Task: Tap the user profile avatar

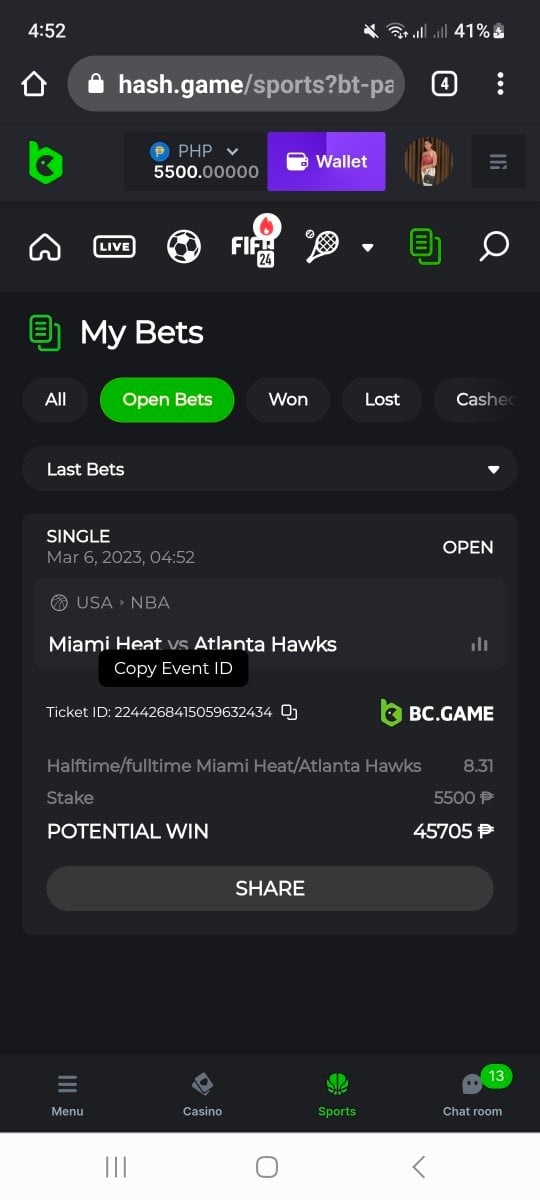Action: 428,161
